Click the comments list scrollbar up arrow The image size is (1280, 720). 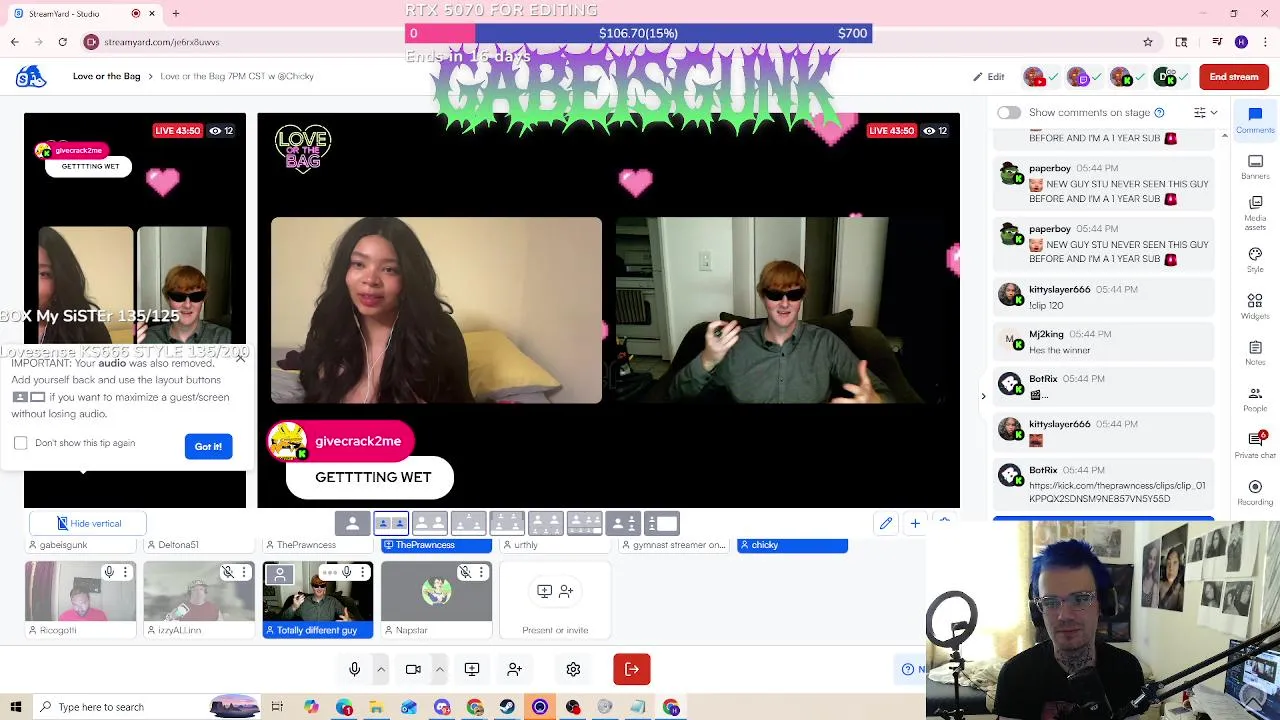pos(1224,135)
